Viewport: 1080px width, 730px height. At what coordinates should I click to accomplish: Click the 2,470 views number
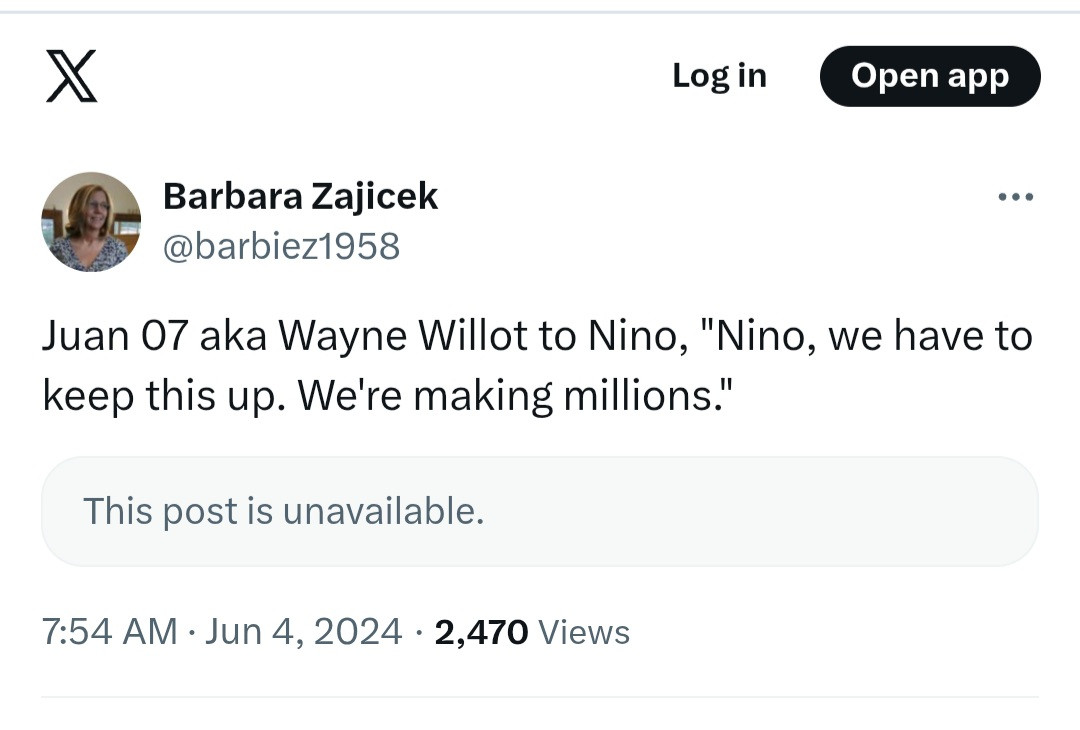coord(481,632)
